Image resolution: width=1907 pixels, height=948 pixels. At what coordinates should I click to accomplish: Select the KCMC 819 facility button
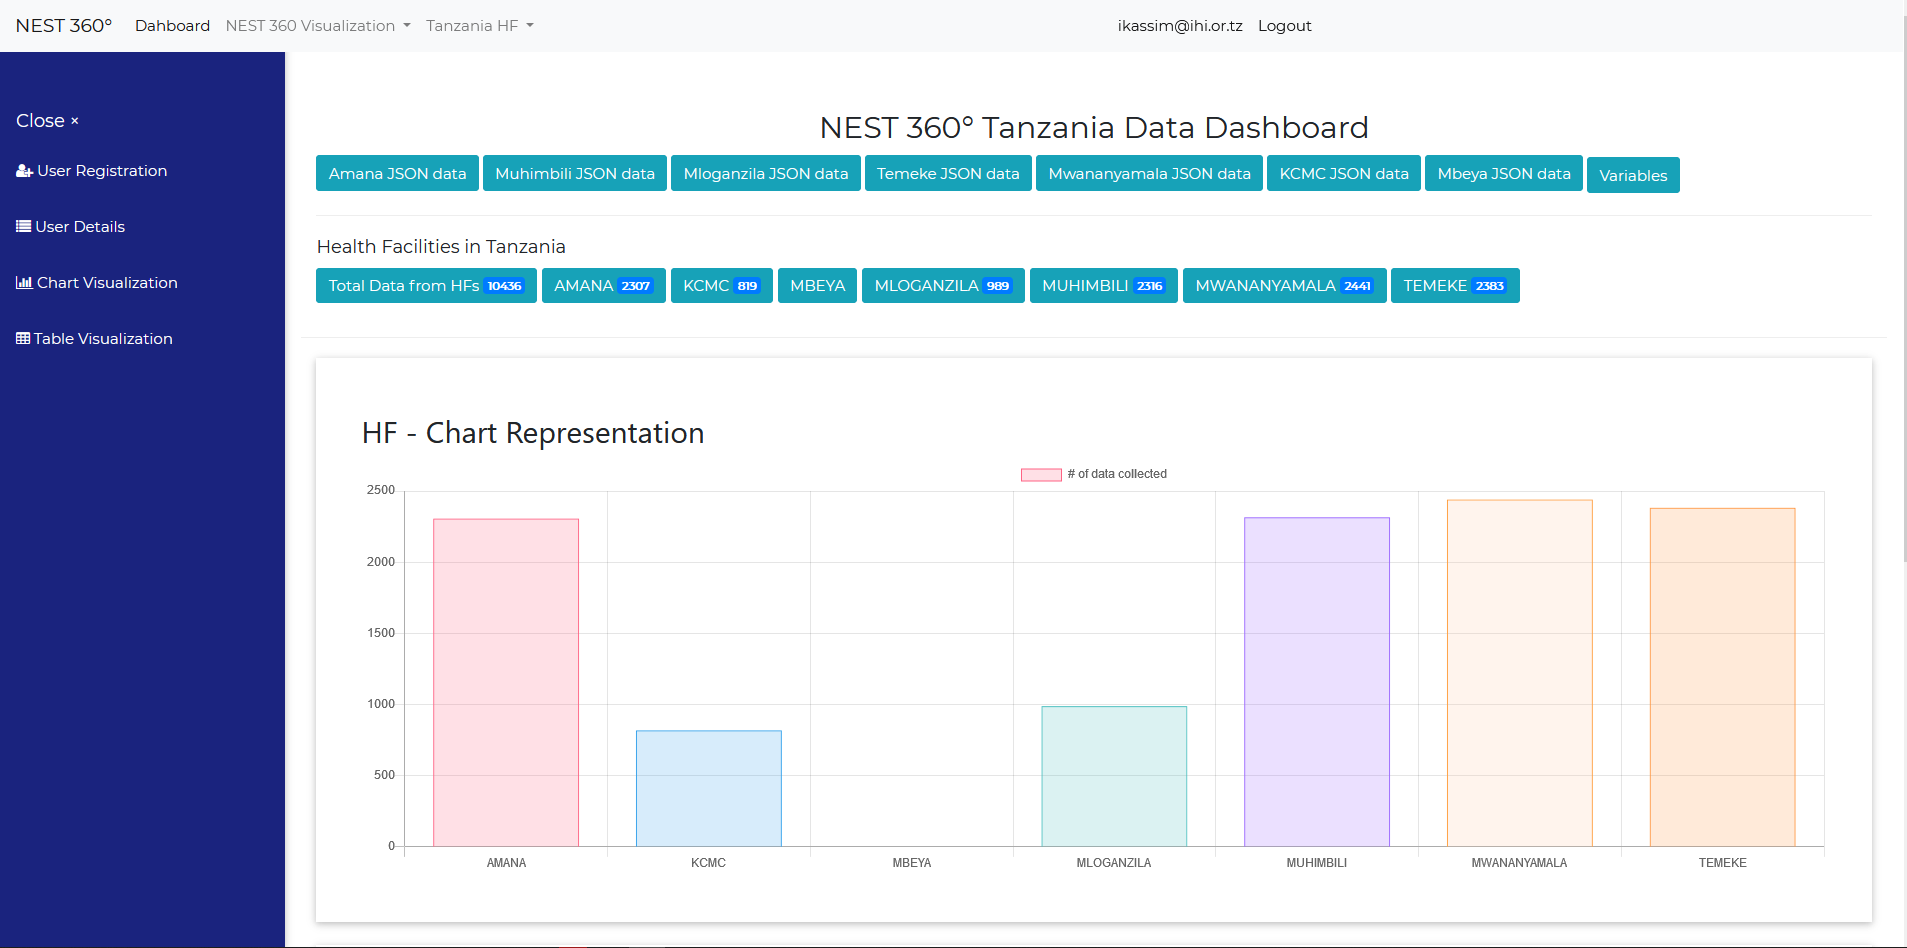tap(722, 286)
